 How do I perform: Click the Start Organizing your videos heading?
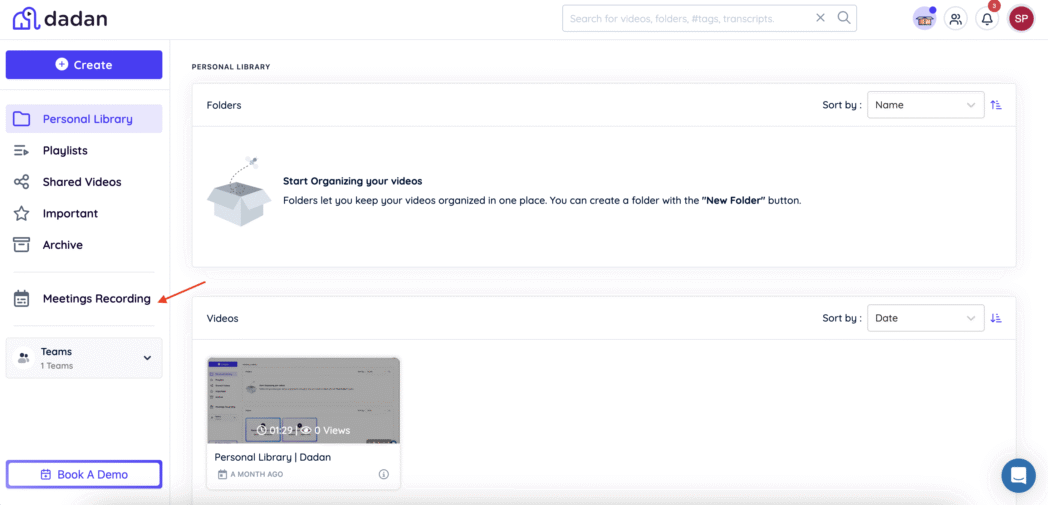coord(352,181)
